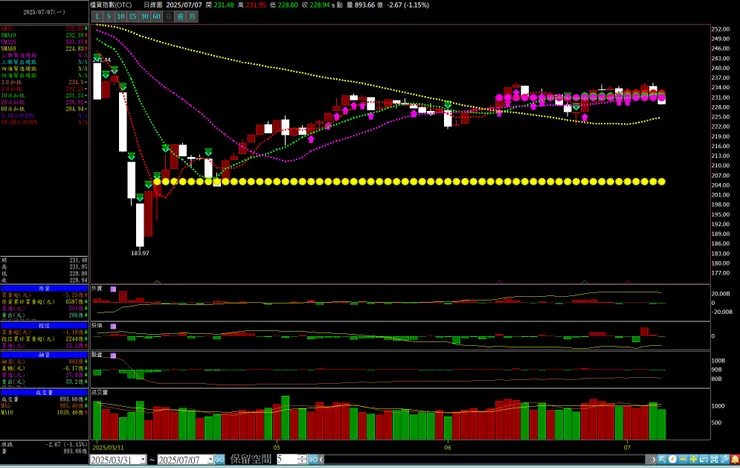Image resolution: width=740 pixels, height=468 pixels.
Task: Click the scrollbar left arrow at bottom
Action: tap(322, 459)
